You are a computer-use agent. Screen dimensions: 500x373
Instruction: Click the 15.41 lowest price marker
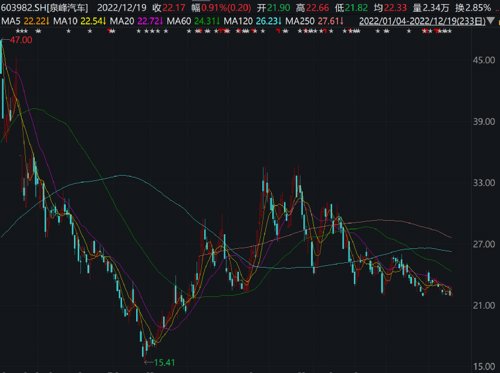tap(164, 362)
